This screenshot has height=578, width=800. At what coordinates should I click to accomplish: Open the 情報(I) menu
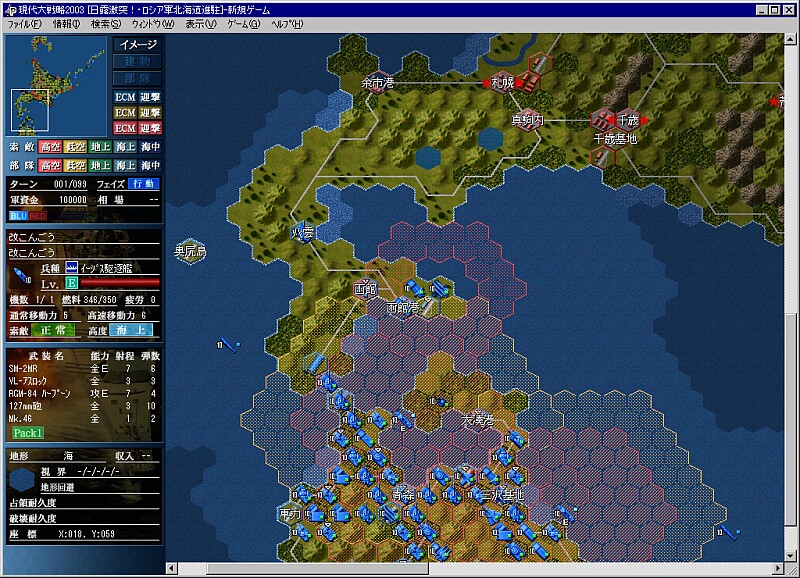66,24
